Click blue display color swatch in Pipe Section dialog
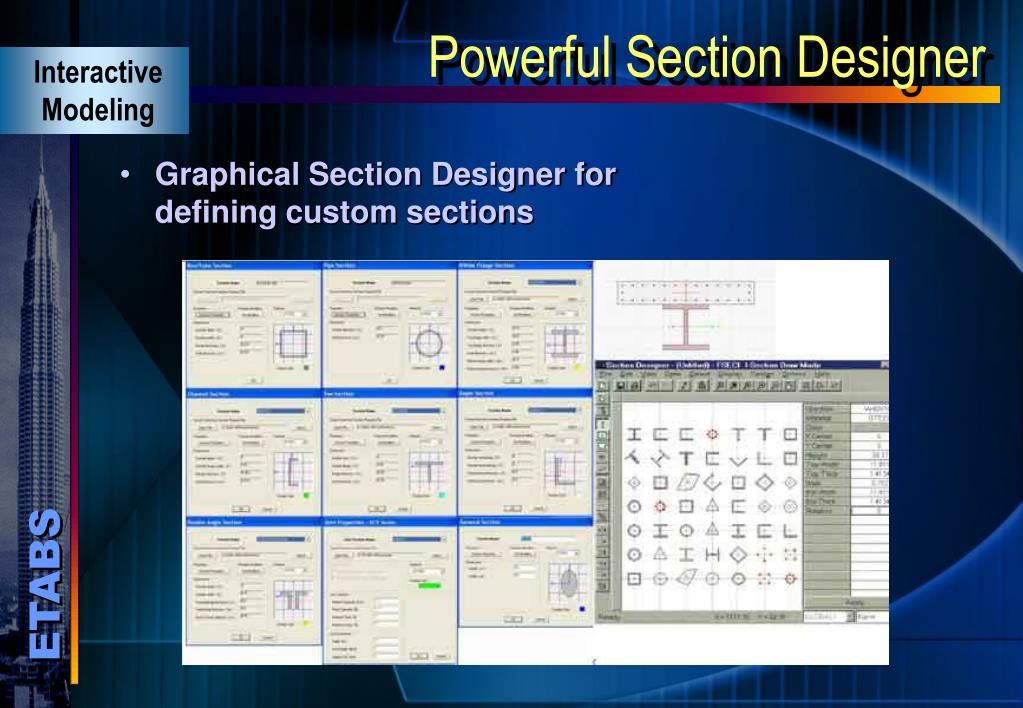This screenshot has width=1023, height=708. pyautogui.click(x=442, y=369)
